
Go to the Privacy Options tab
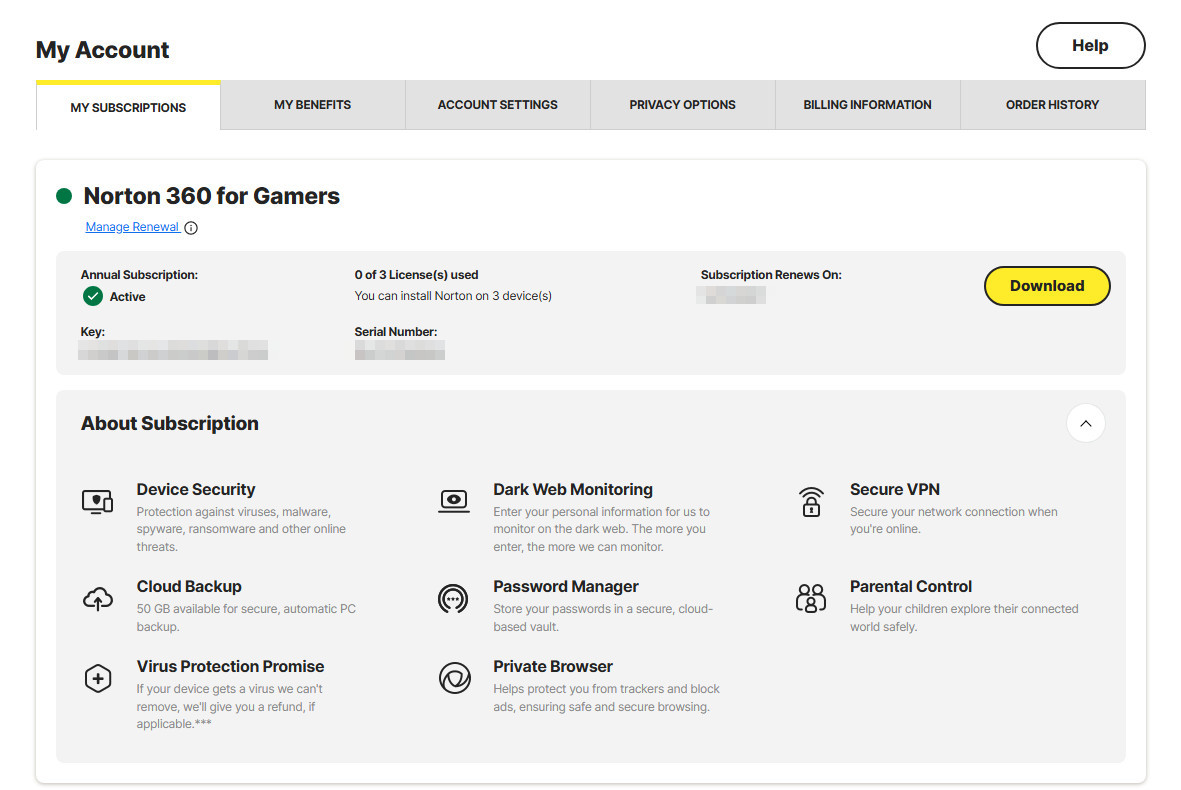tap(682, 105)
